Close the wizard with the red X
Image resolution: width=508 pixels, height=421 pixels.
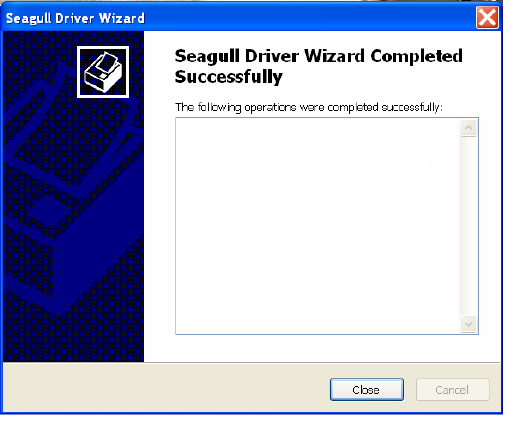(487, 18)
